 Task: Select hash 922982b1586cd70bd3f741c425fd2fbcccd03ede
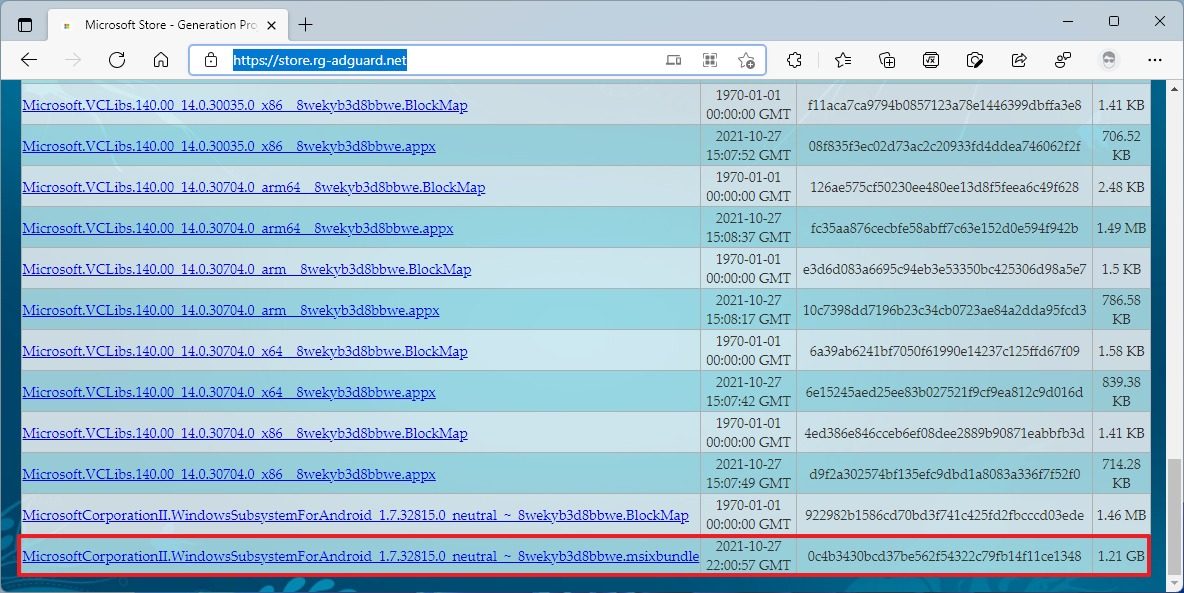(x=944, y=515)
